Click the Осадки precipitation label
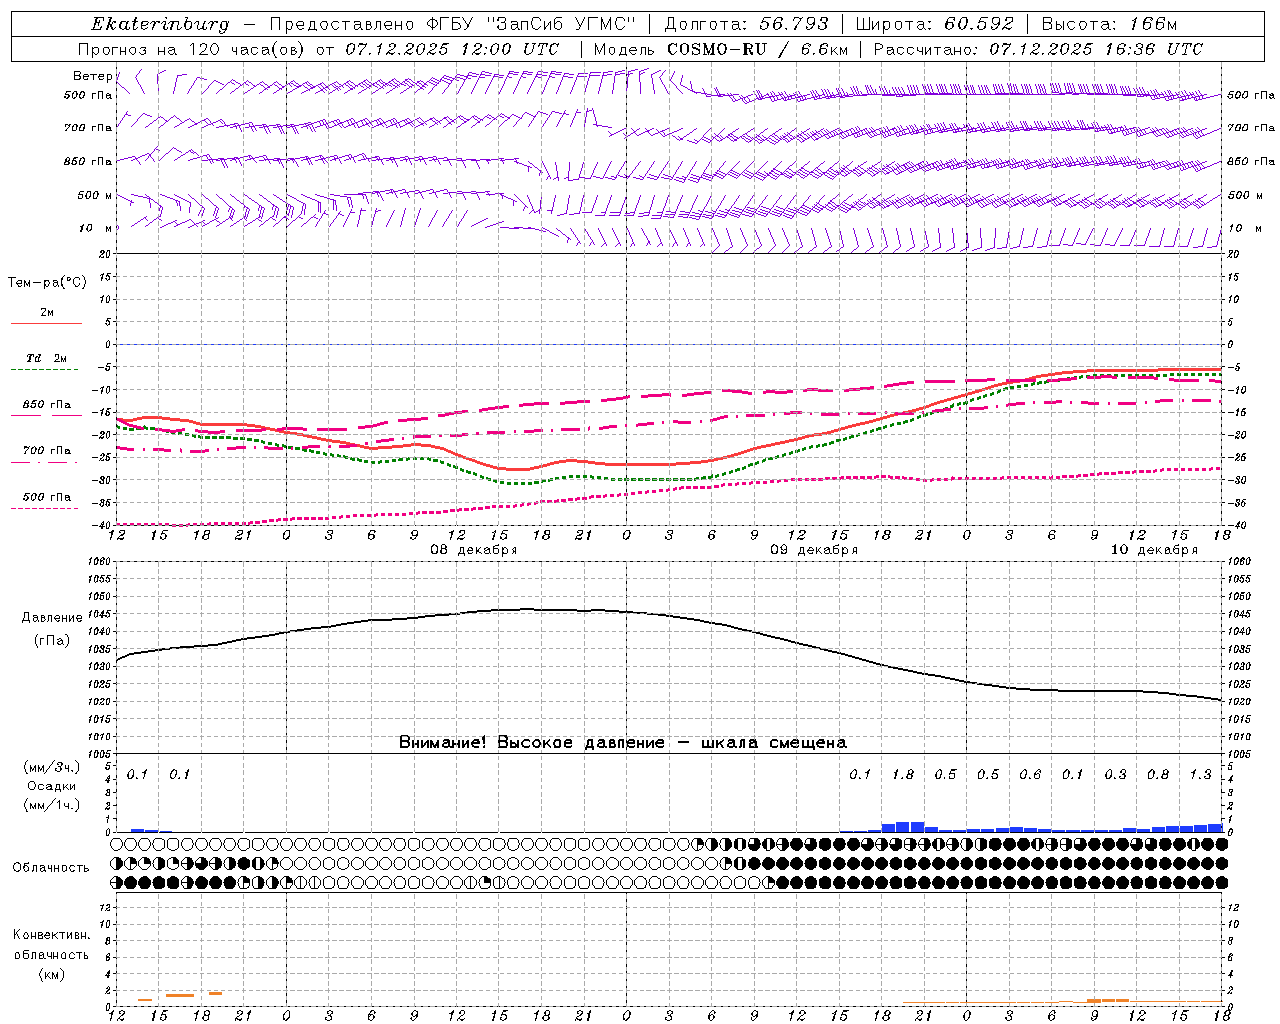 coord(51,786)
